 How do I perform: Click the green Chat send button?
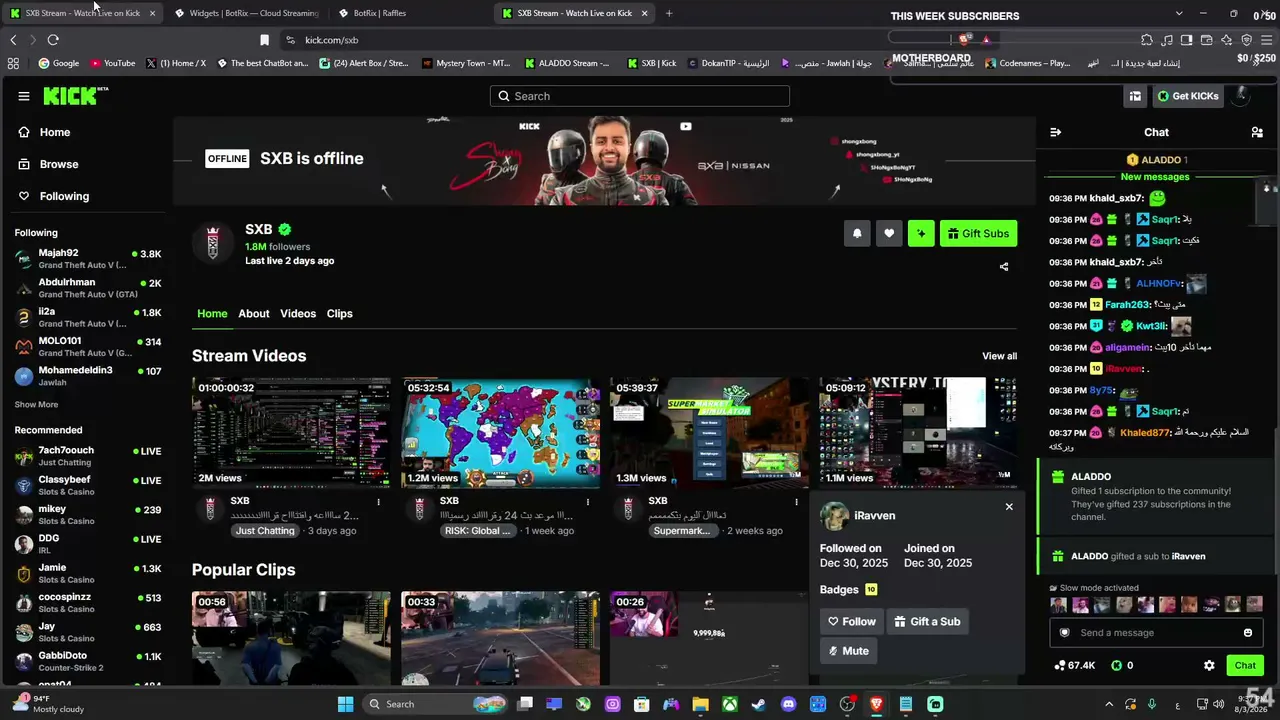coord(1245,665)
